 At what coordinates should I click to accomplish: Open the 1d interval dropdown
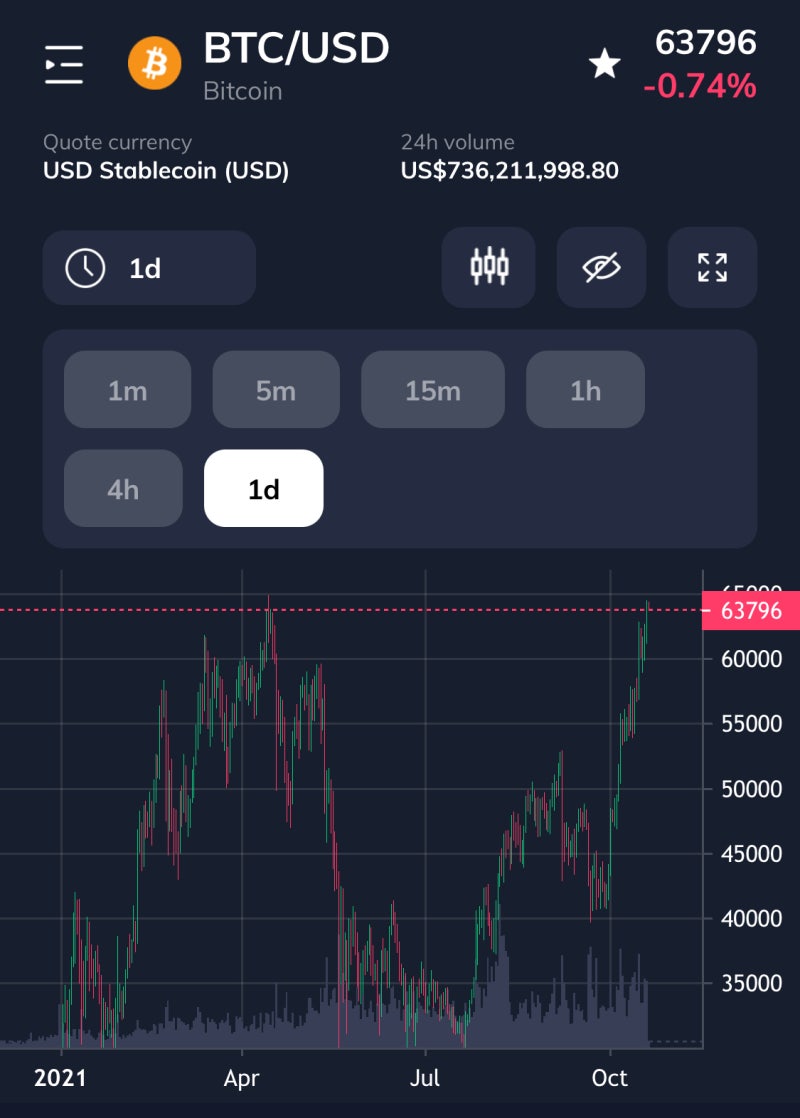pos(149,268)
